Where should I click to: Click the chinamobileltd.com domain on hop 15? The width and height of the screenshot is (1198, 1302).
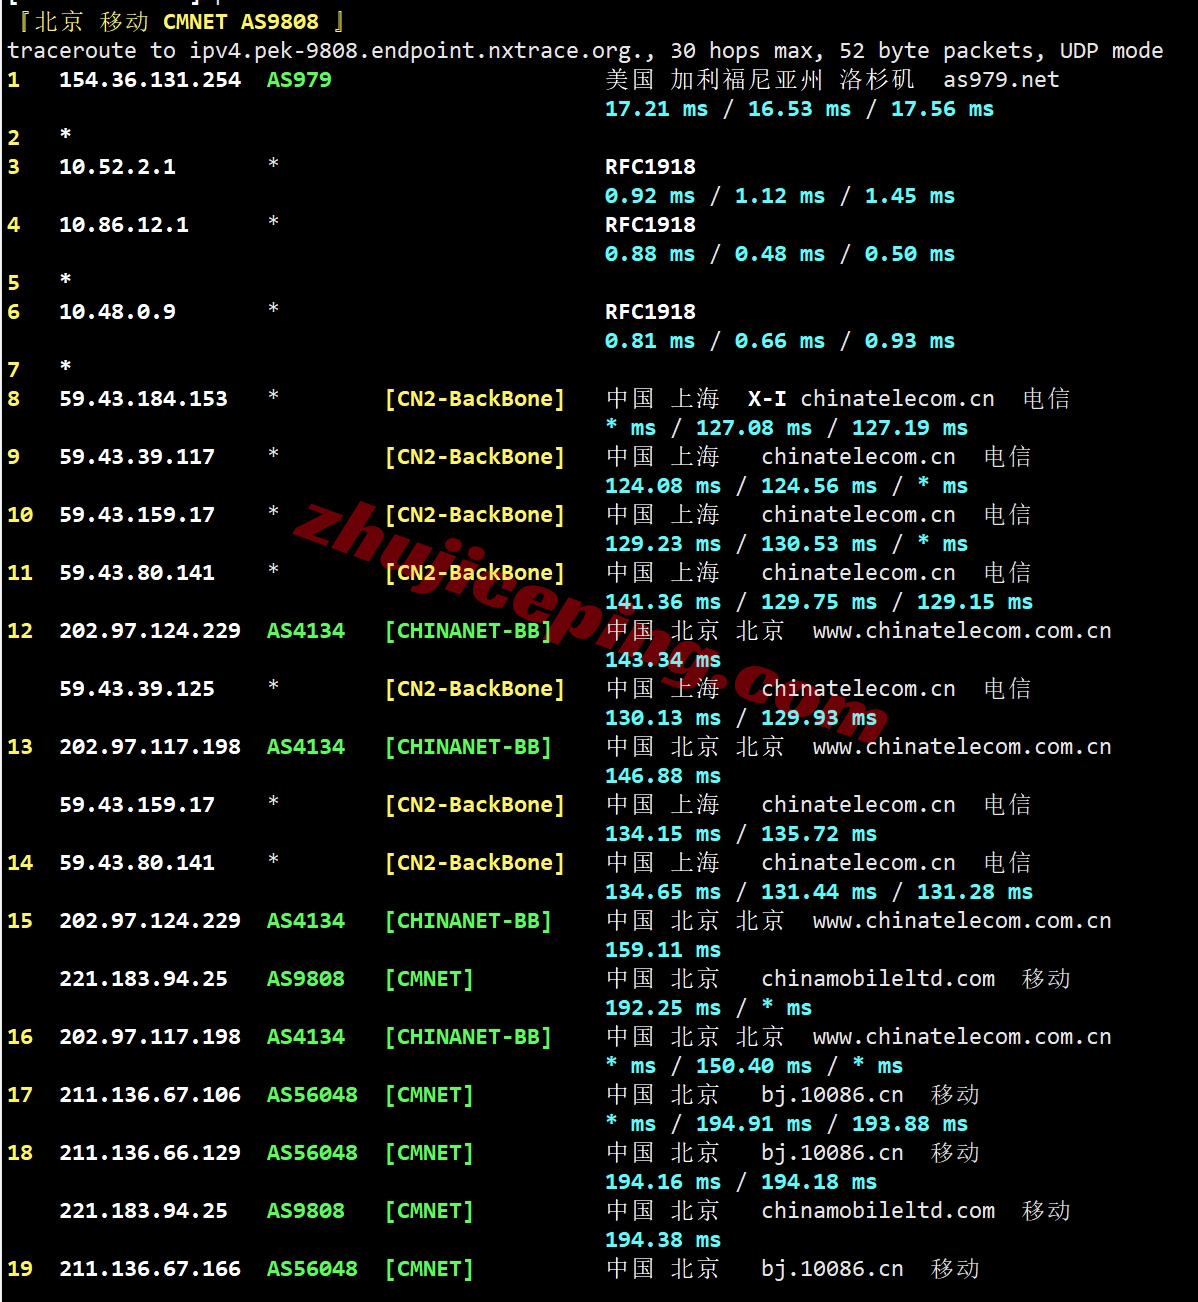[878, 979]
